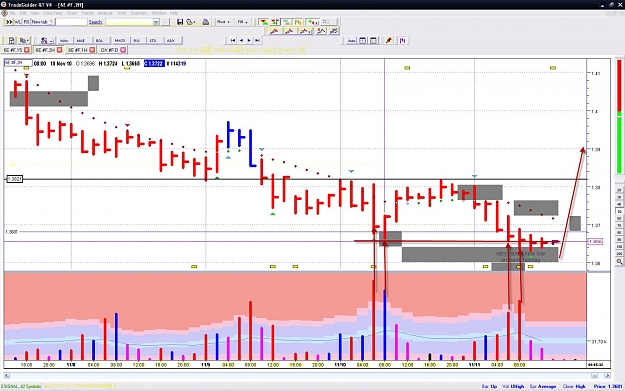Viewport: 625px width, 391px height.
Task: Open the Help menu
Action: click(x=174, y=13)
